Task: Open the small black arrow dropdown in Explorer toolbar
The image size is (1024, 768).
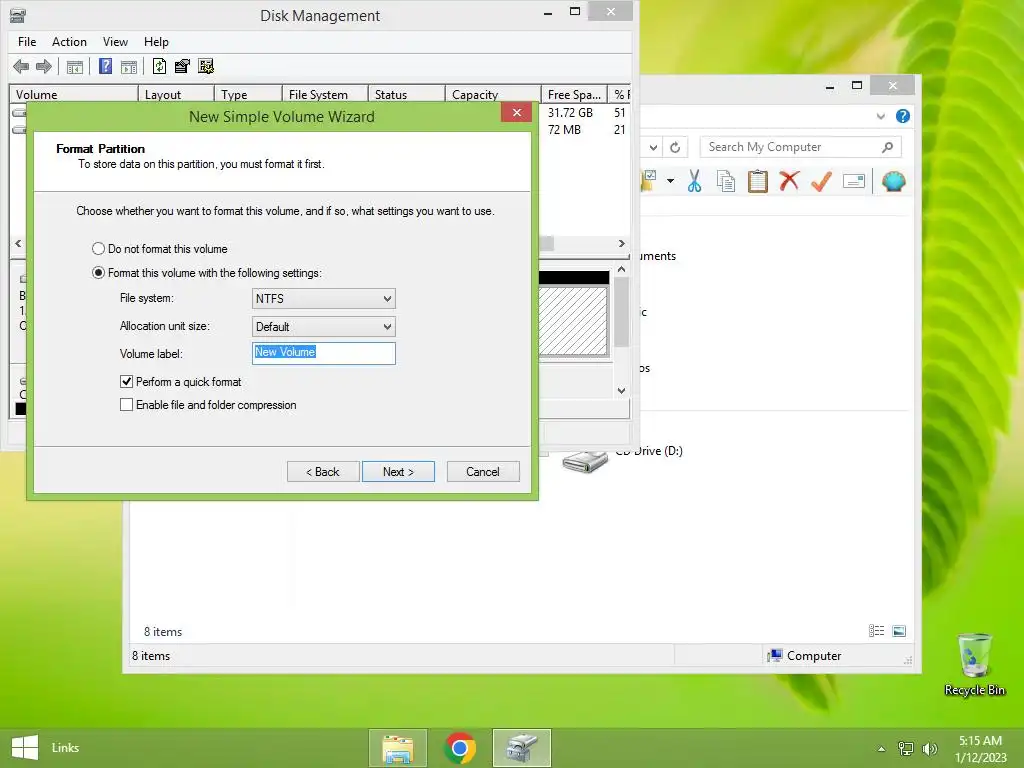Action: (671, 181)
